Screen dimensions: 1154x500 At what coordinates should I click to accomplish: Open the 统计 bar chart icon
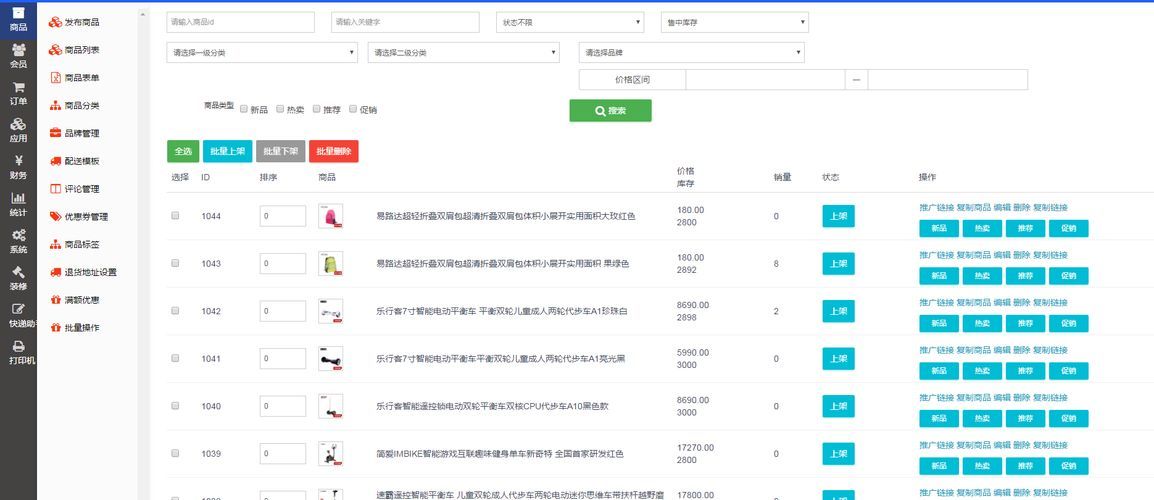coord(18,198)
